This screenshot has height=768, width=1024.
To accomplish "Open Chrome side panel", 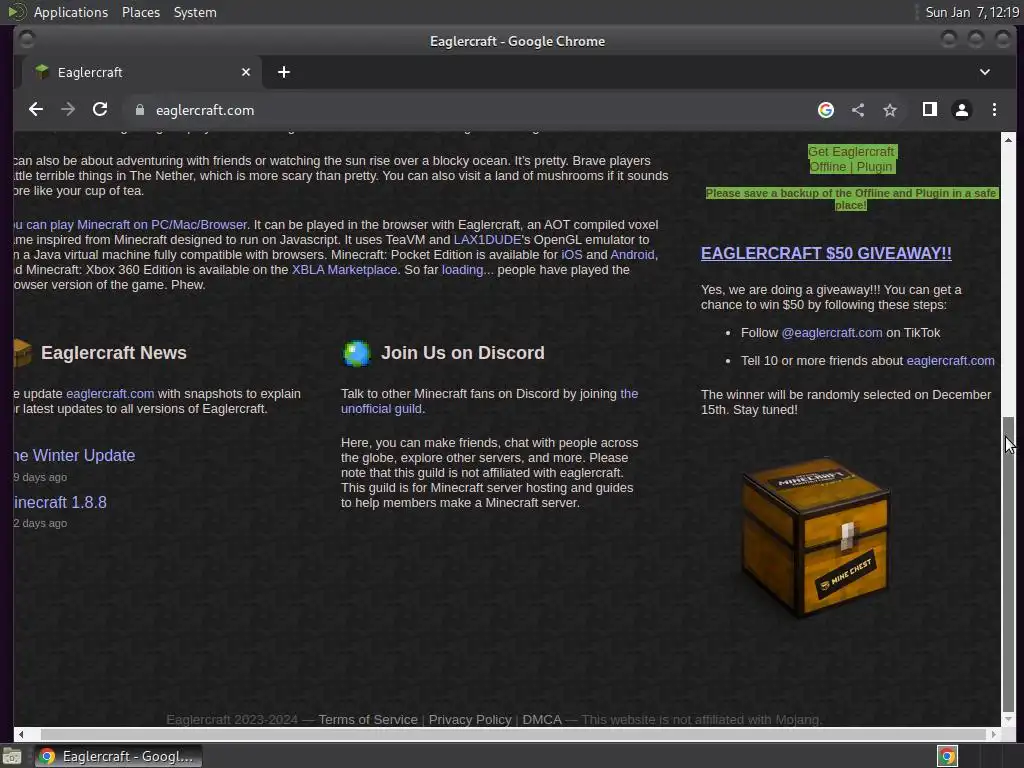I will [929, 110].
